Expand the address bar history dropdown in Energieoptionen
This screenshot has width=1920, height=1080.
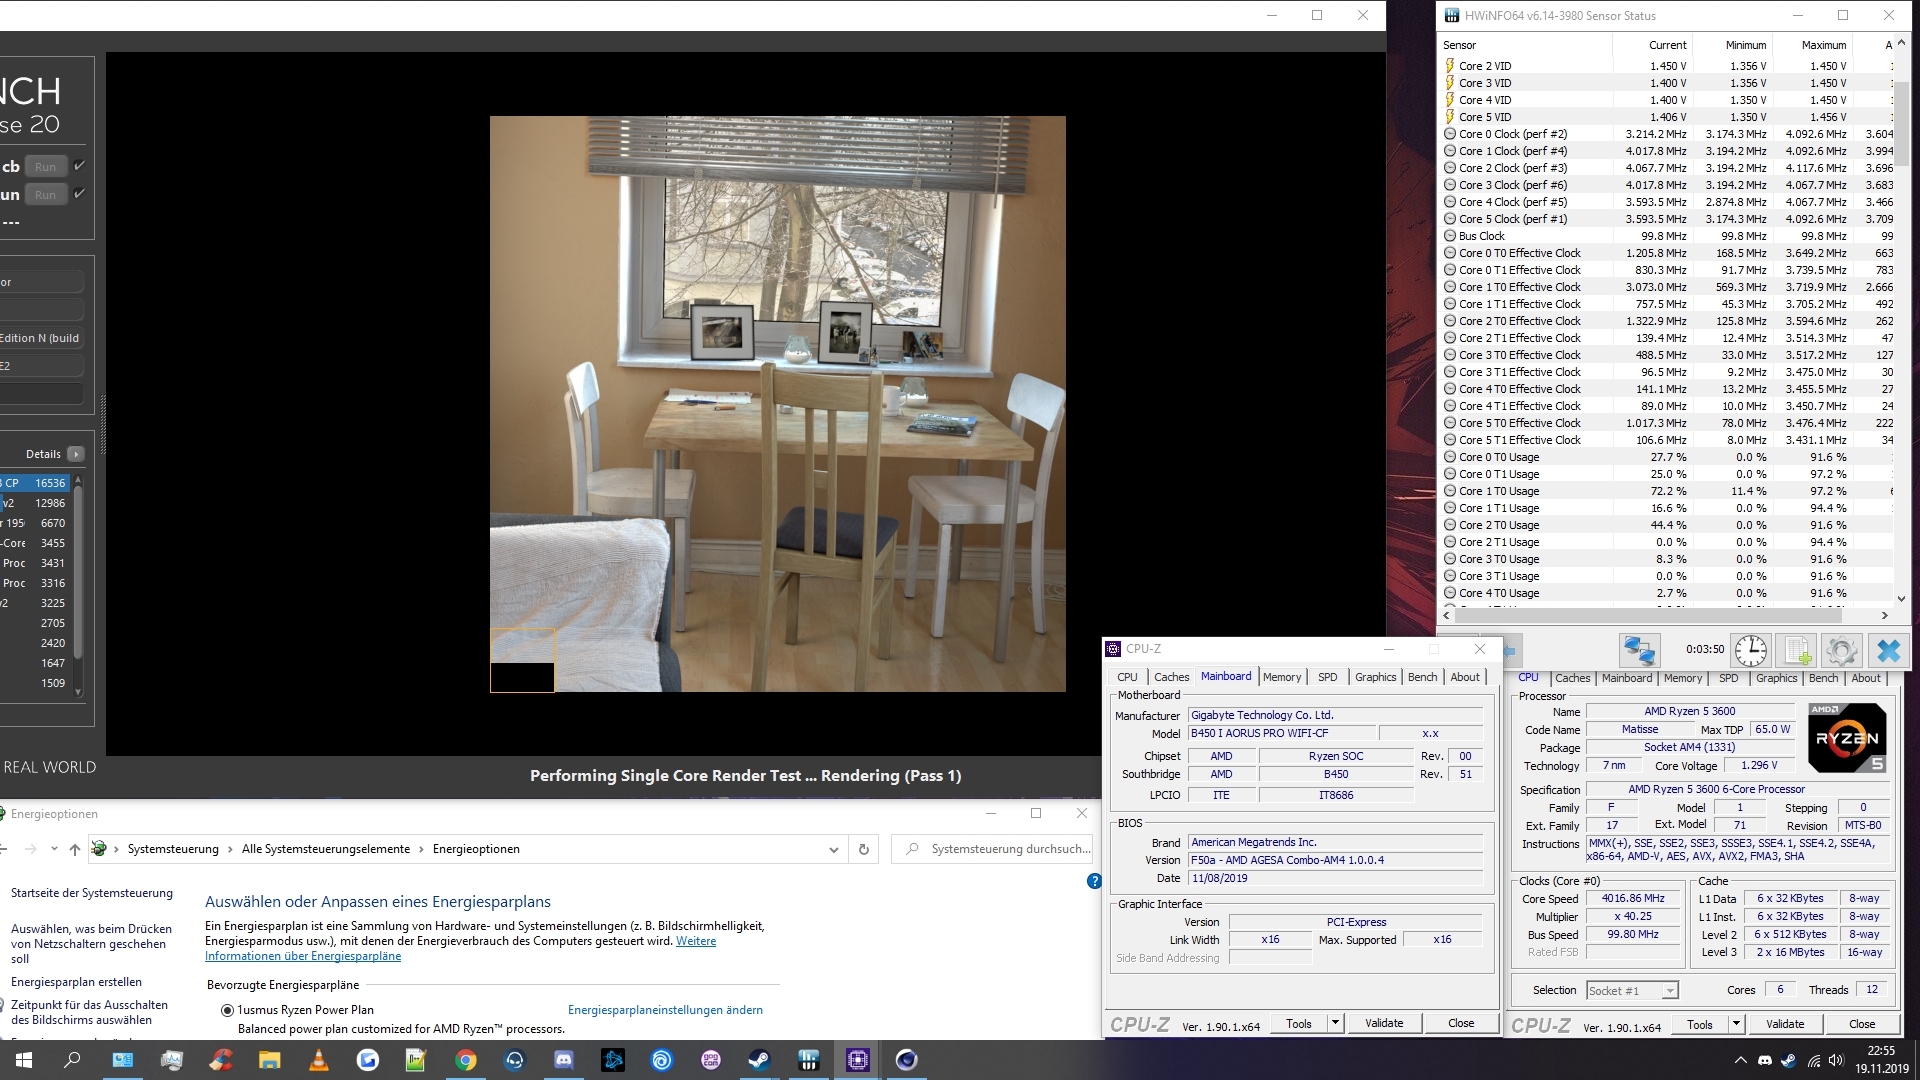pos(834,849)
